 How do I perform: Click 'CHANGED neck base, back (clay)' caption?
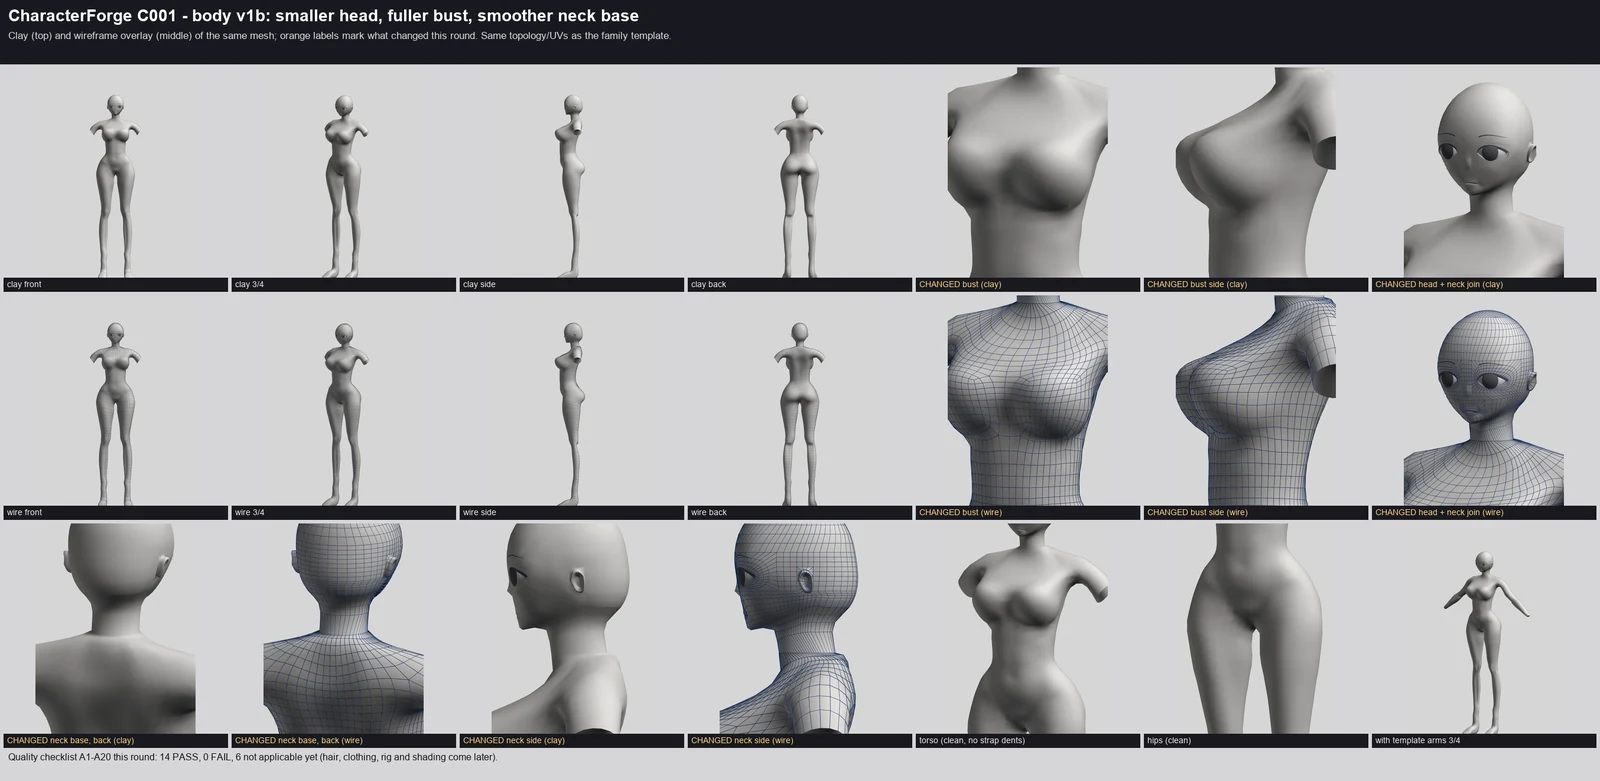click(70, 741)
